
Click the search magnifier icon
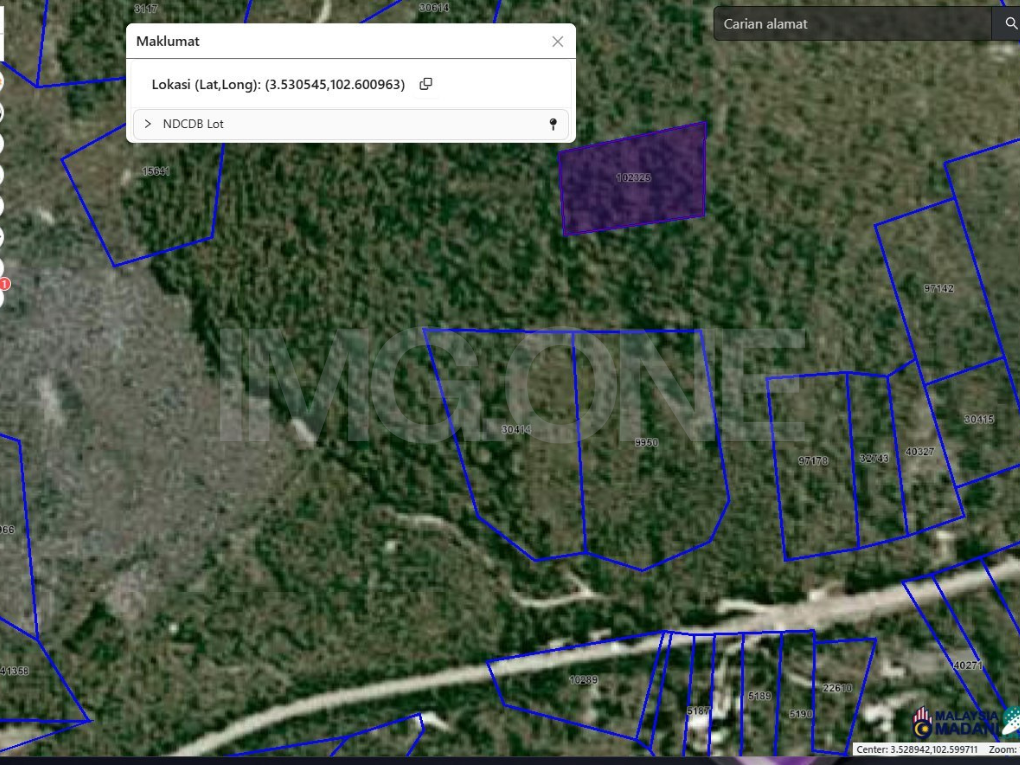coord(1010,24)
